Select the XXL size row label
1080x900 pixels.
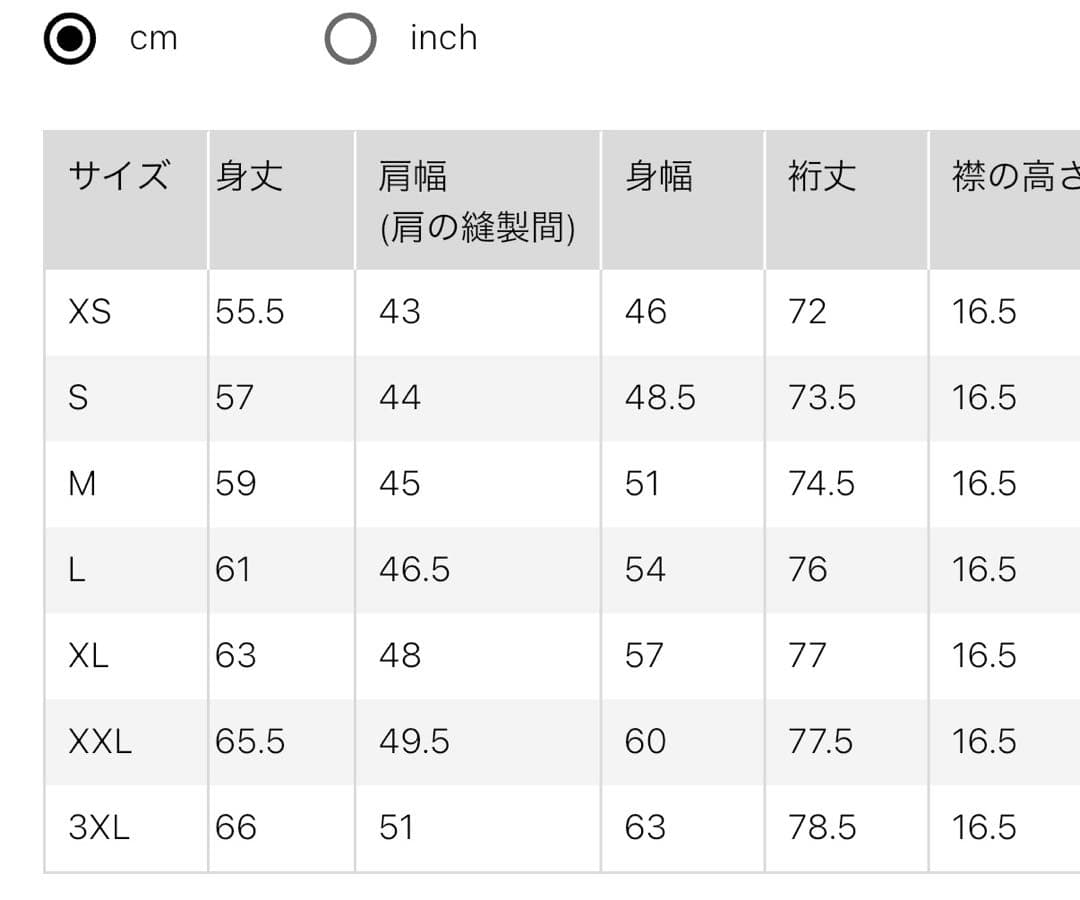coord(100,742)
